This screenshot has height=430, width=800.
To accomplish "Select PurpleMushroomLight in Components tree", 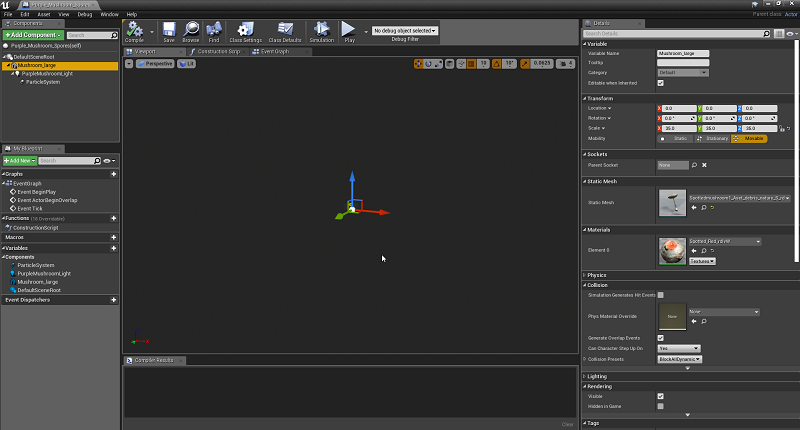I will [47, 73].
